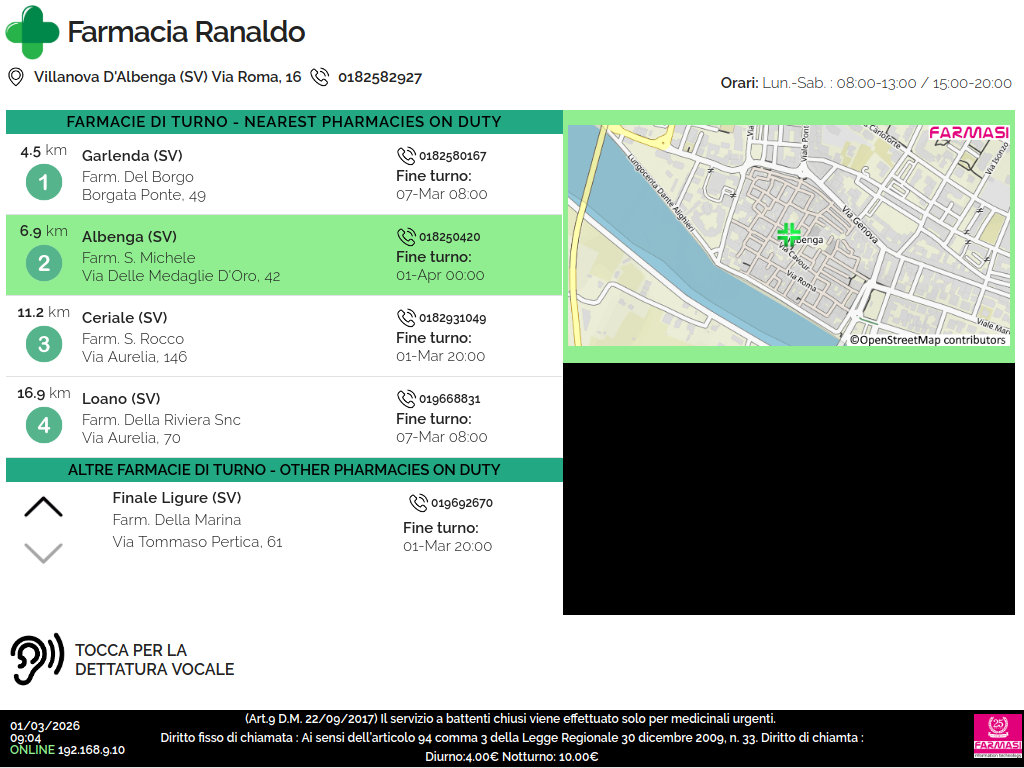The width and height of the screenshot is (1024, 768).
Task: Select pharmacy number 1 circle badge
Action: 43,183
